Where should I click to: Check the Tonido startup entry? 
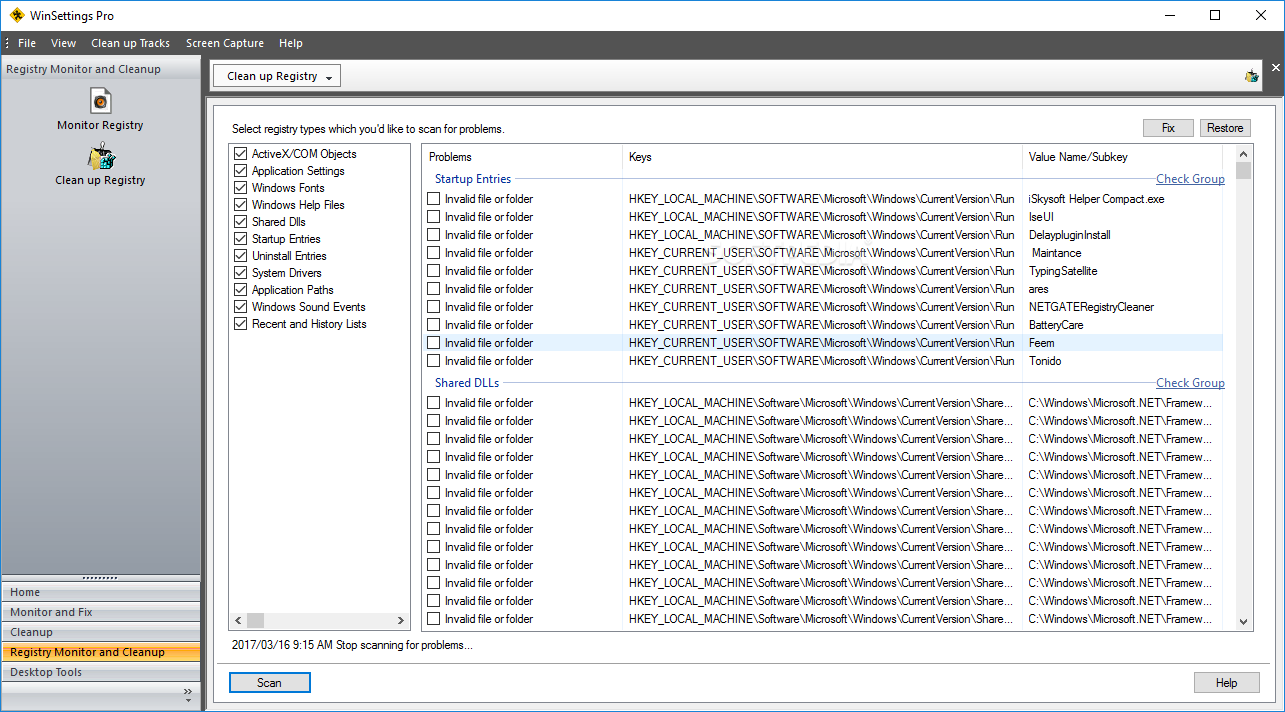coord(434,361)
